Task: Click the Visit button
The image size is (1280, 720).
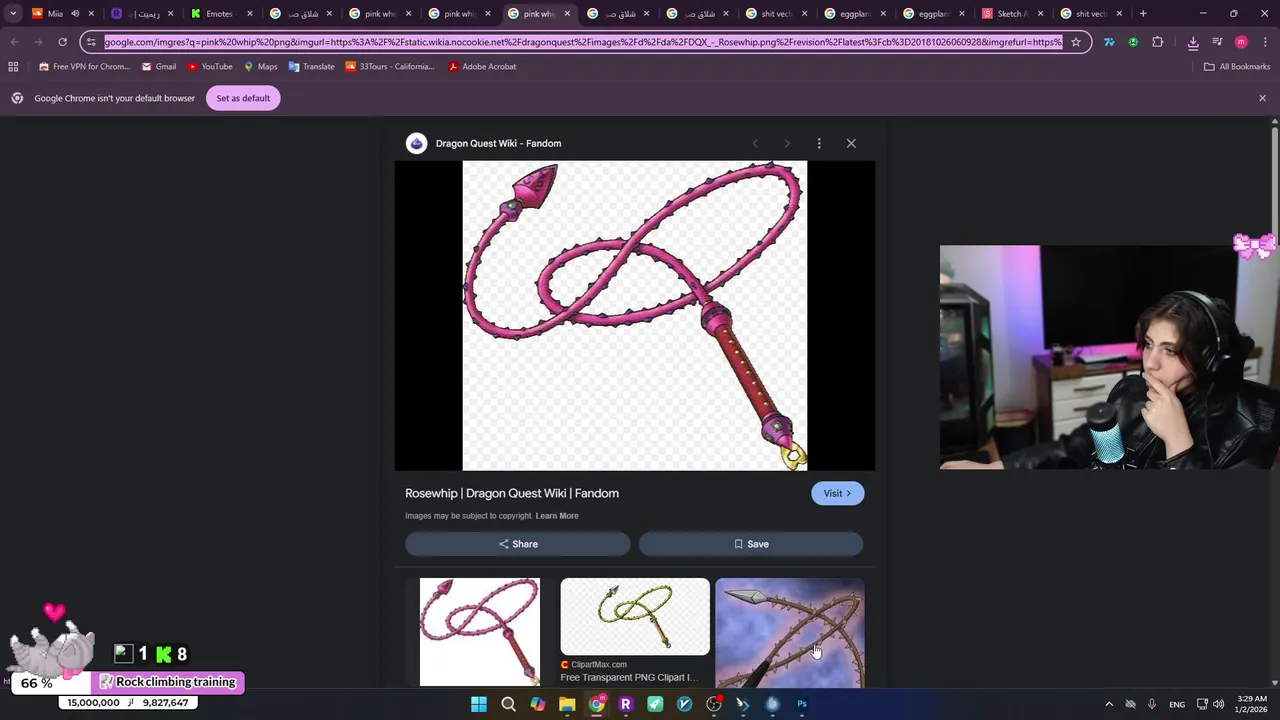Action: [x=837, y=493]
